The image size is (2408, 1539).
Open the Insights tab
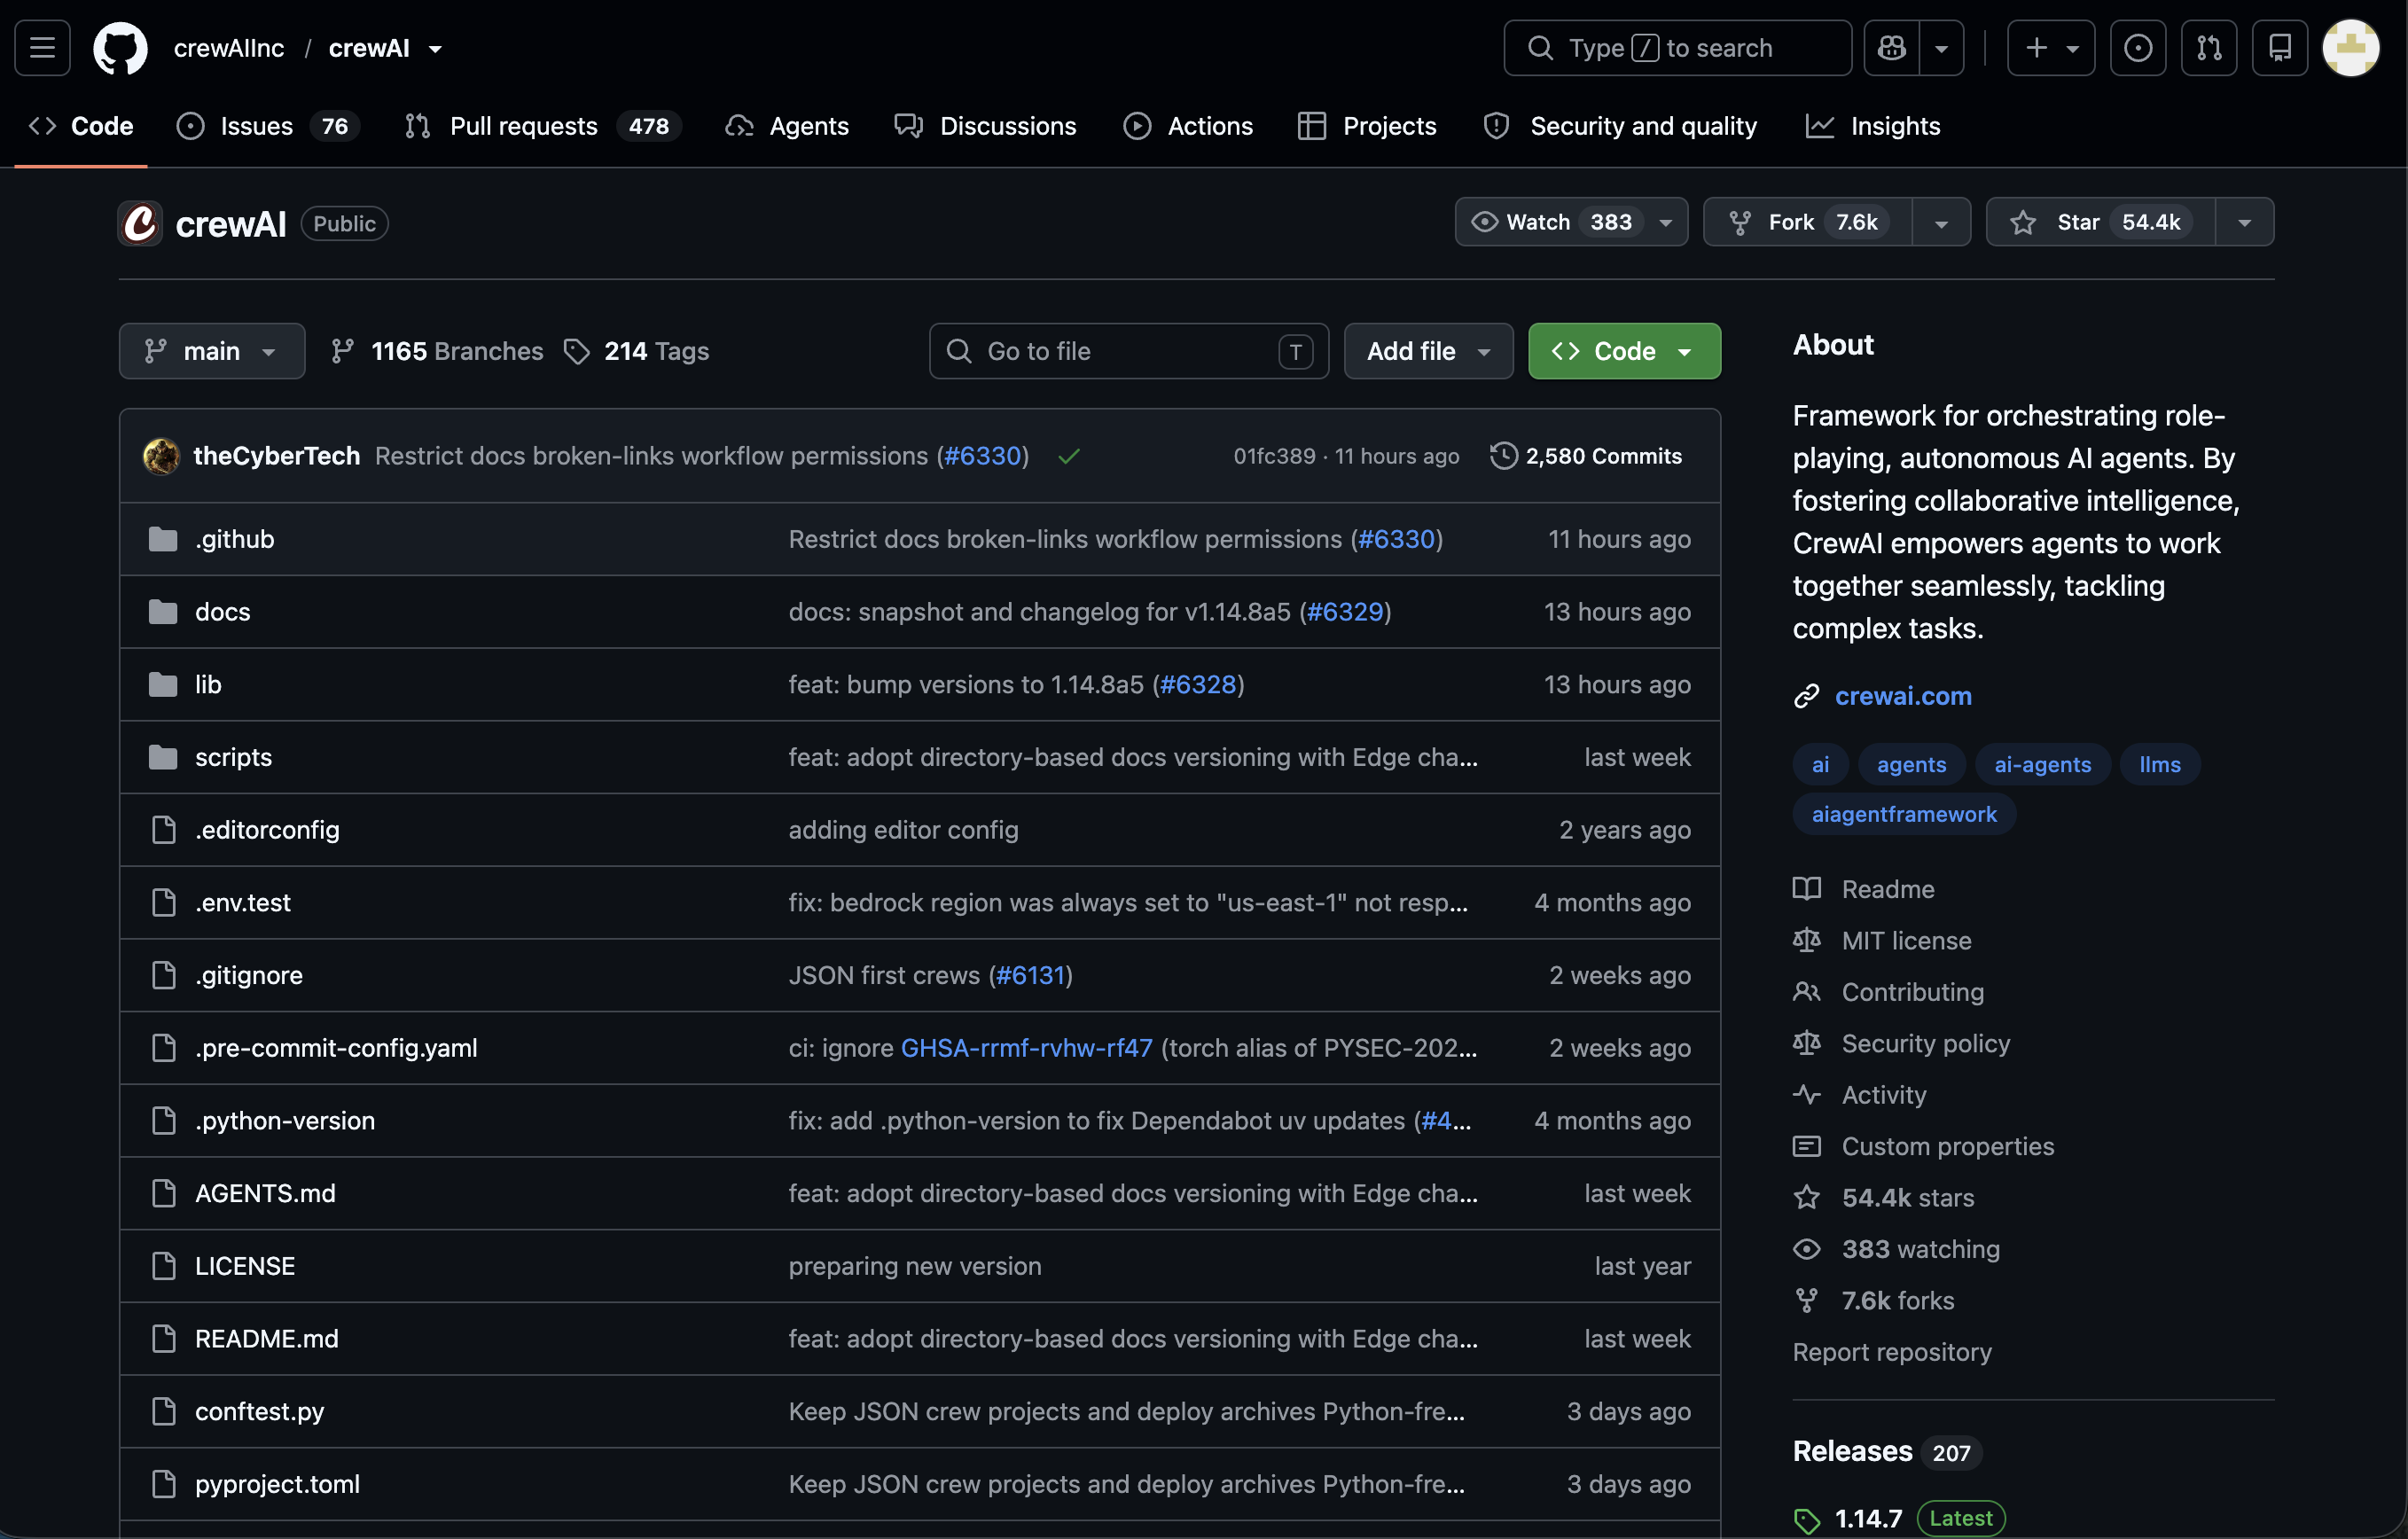(1873, 126)
